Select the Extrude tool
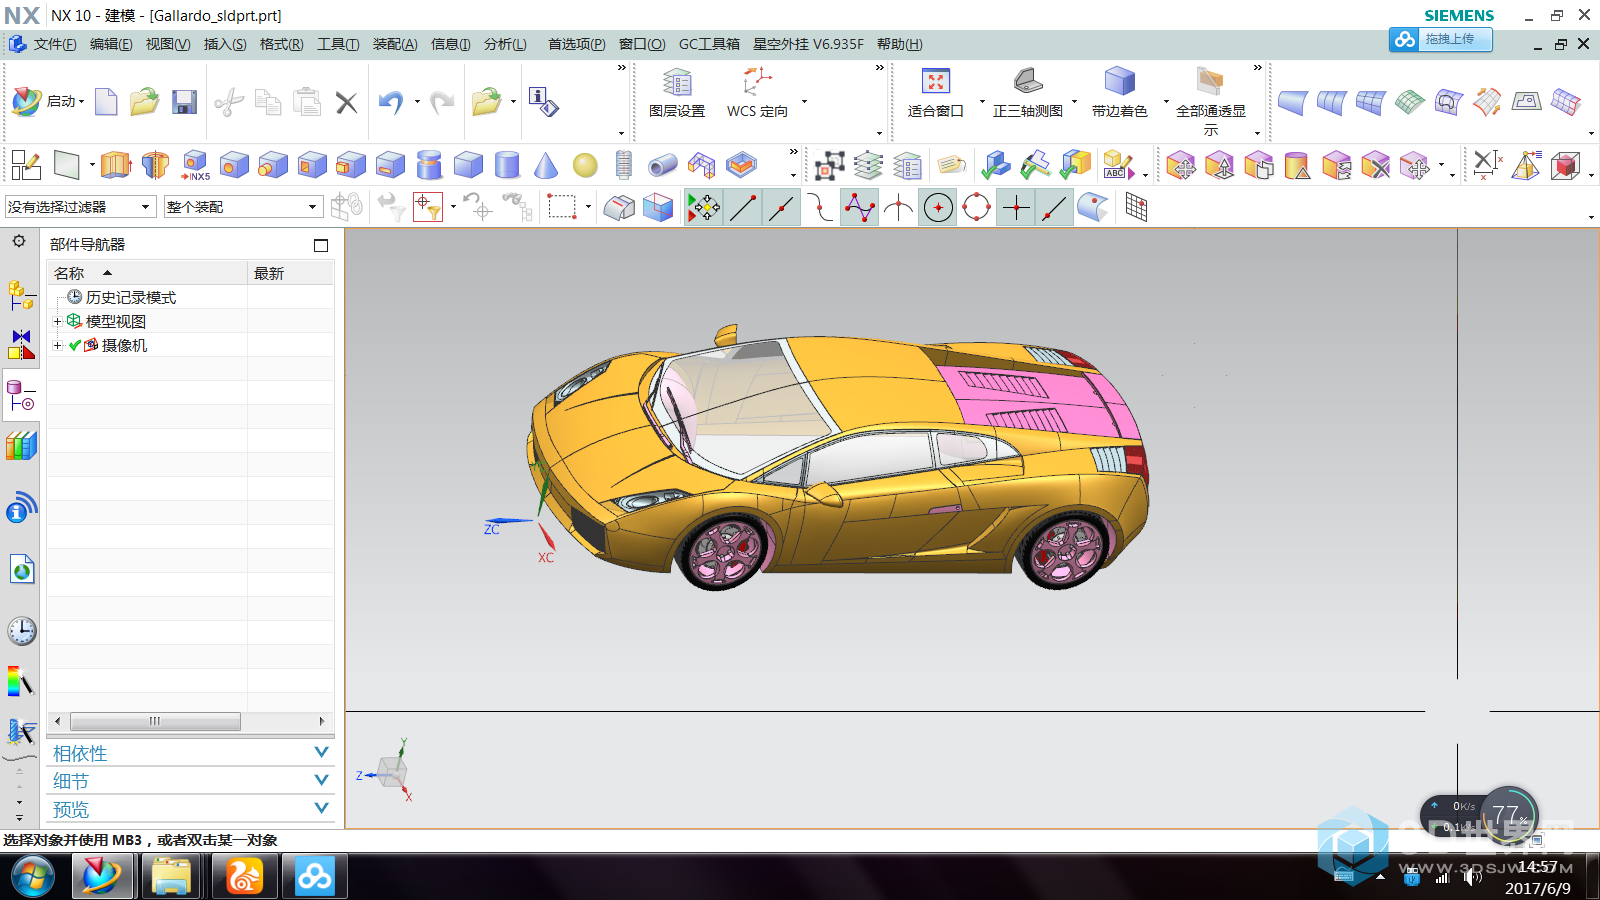 click(116, 165)
